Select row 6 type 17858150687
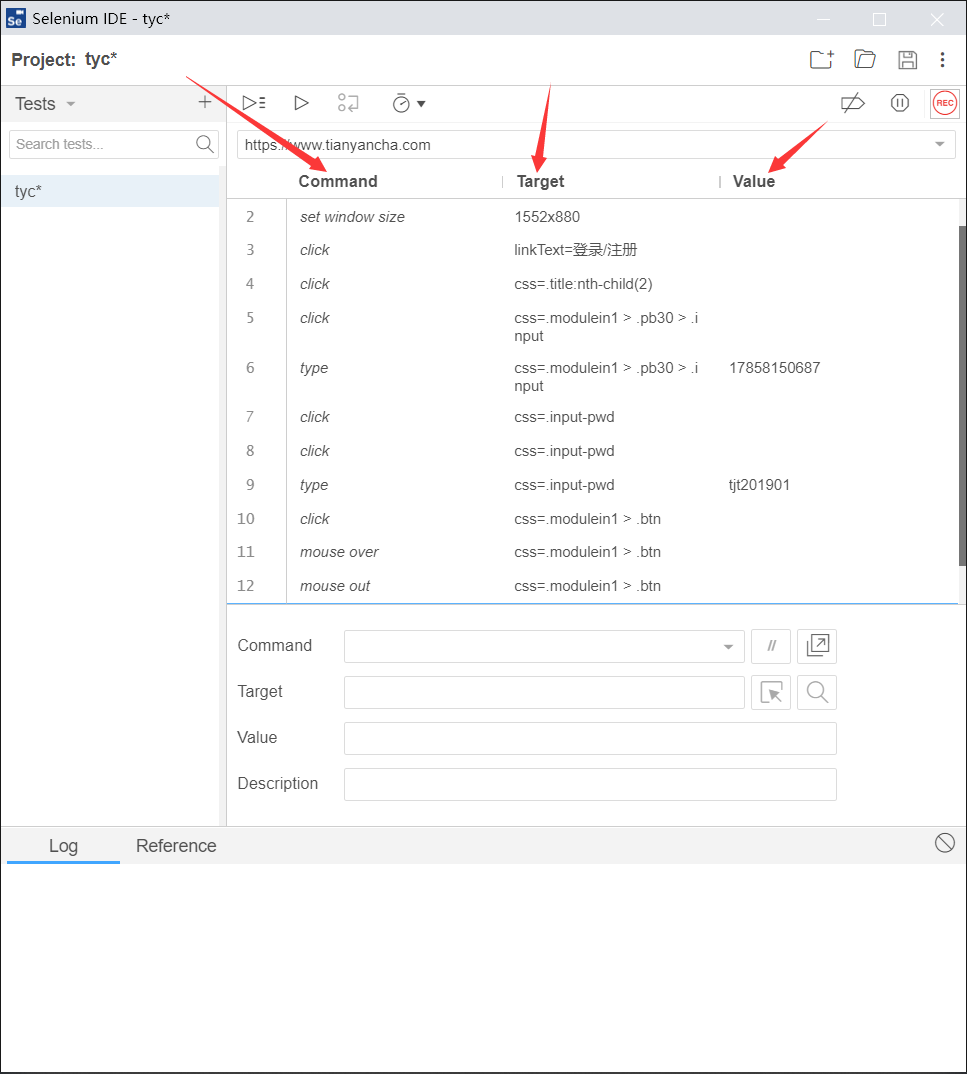This screenshot has width=967, height=1074. [x=593, y=376]
